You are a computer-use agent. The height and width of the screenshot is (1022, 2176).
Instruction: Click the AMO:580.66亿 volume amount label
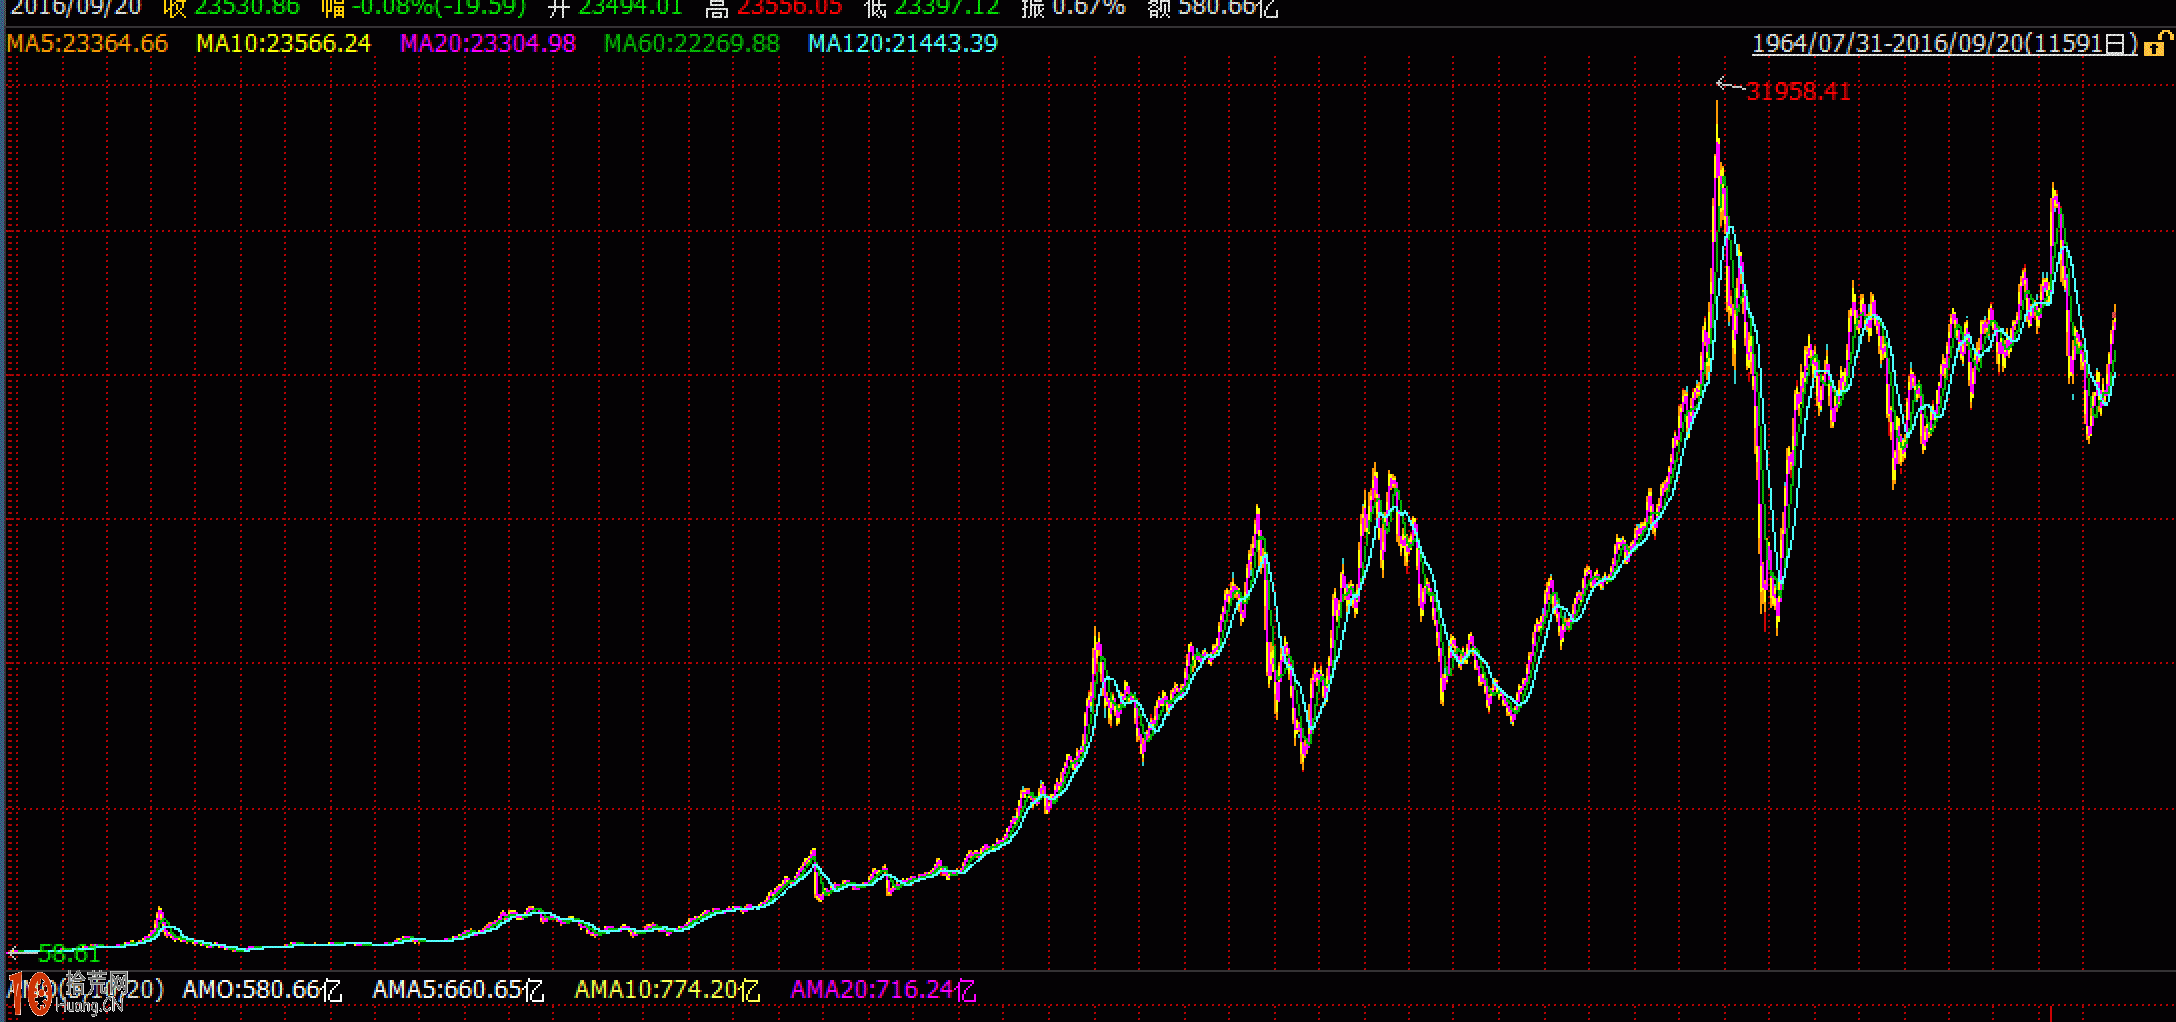click(262, 990)
